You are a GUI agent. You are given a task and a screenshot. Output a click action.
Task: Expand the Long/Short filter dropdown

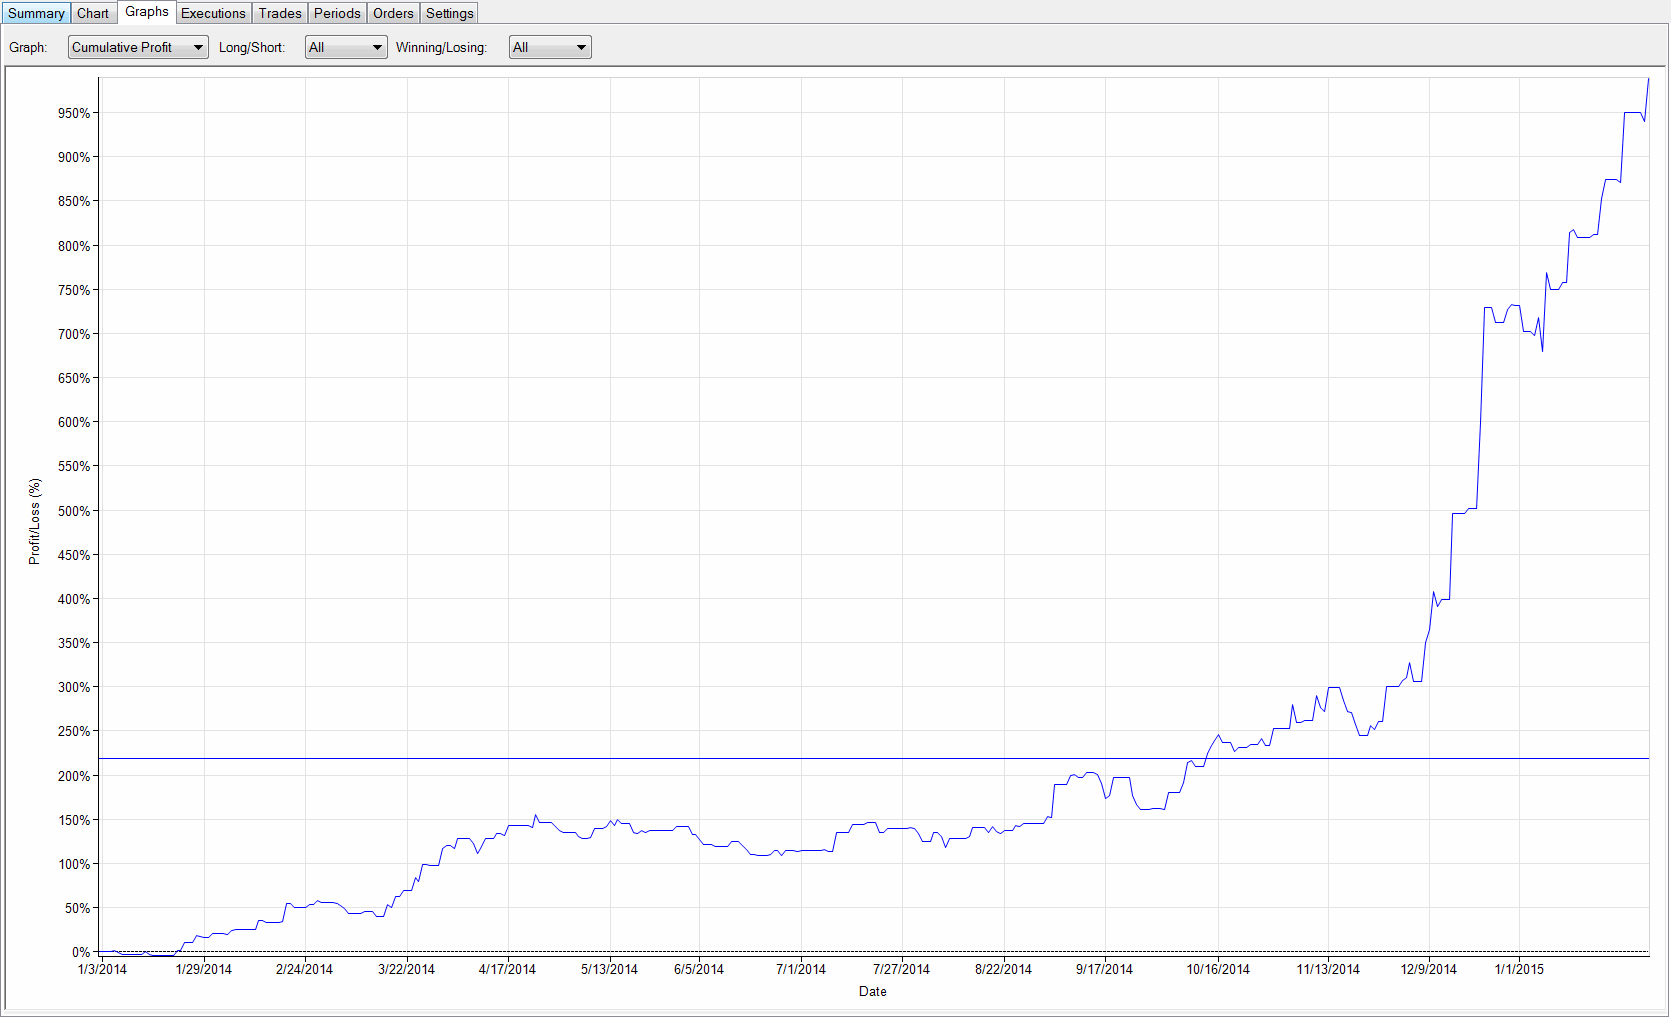click(x=346, y=47)
